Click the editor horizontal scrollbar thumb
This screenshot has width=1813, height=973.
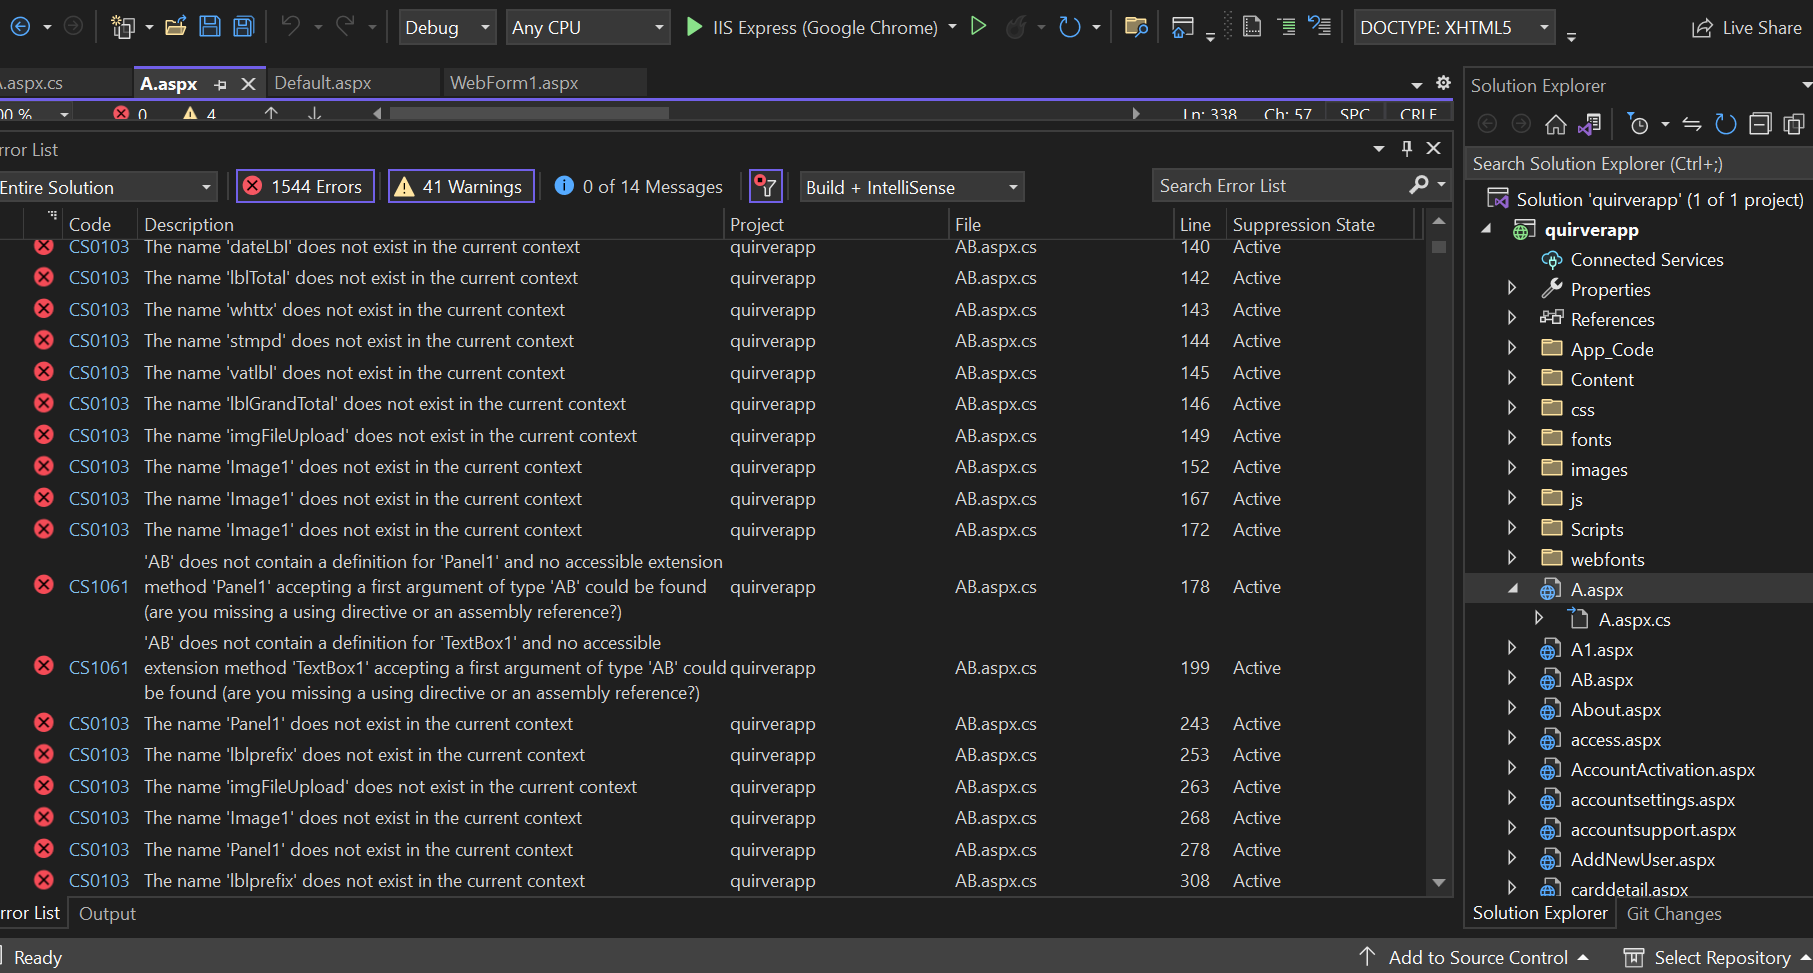[529, 113]
